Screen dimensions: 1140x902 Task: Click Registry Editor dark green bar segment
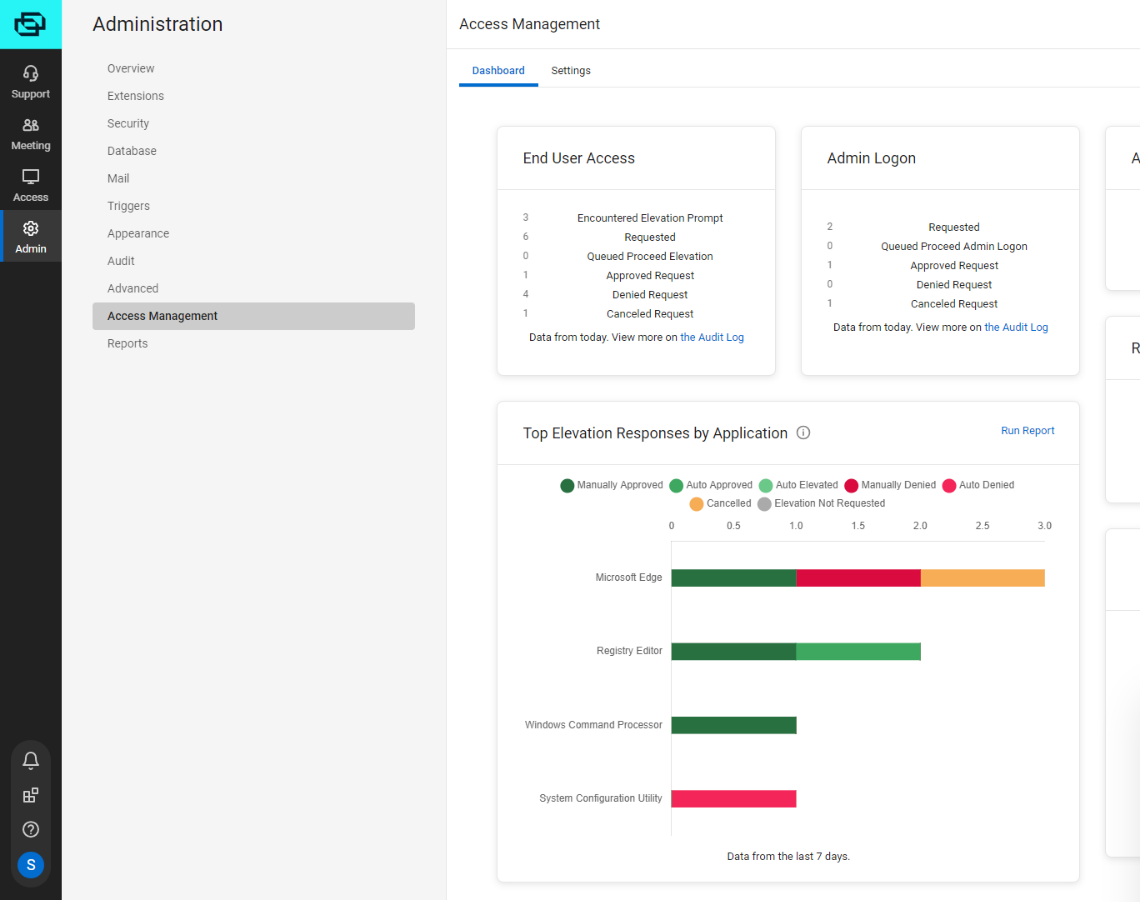pyautogui.click(x=734, y=652)
